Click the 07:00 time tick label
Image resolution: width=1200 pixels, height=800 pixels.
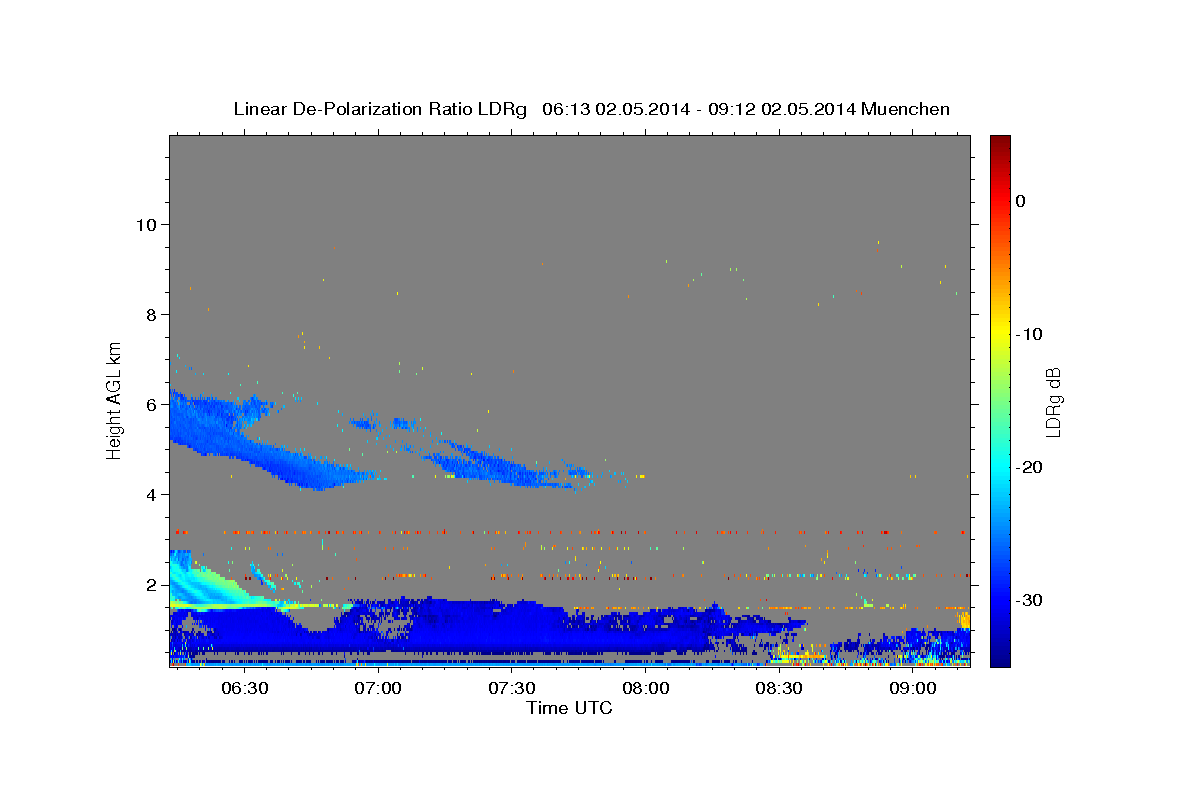(378, 689)
